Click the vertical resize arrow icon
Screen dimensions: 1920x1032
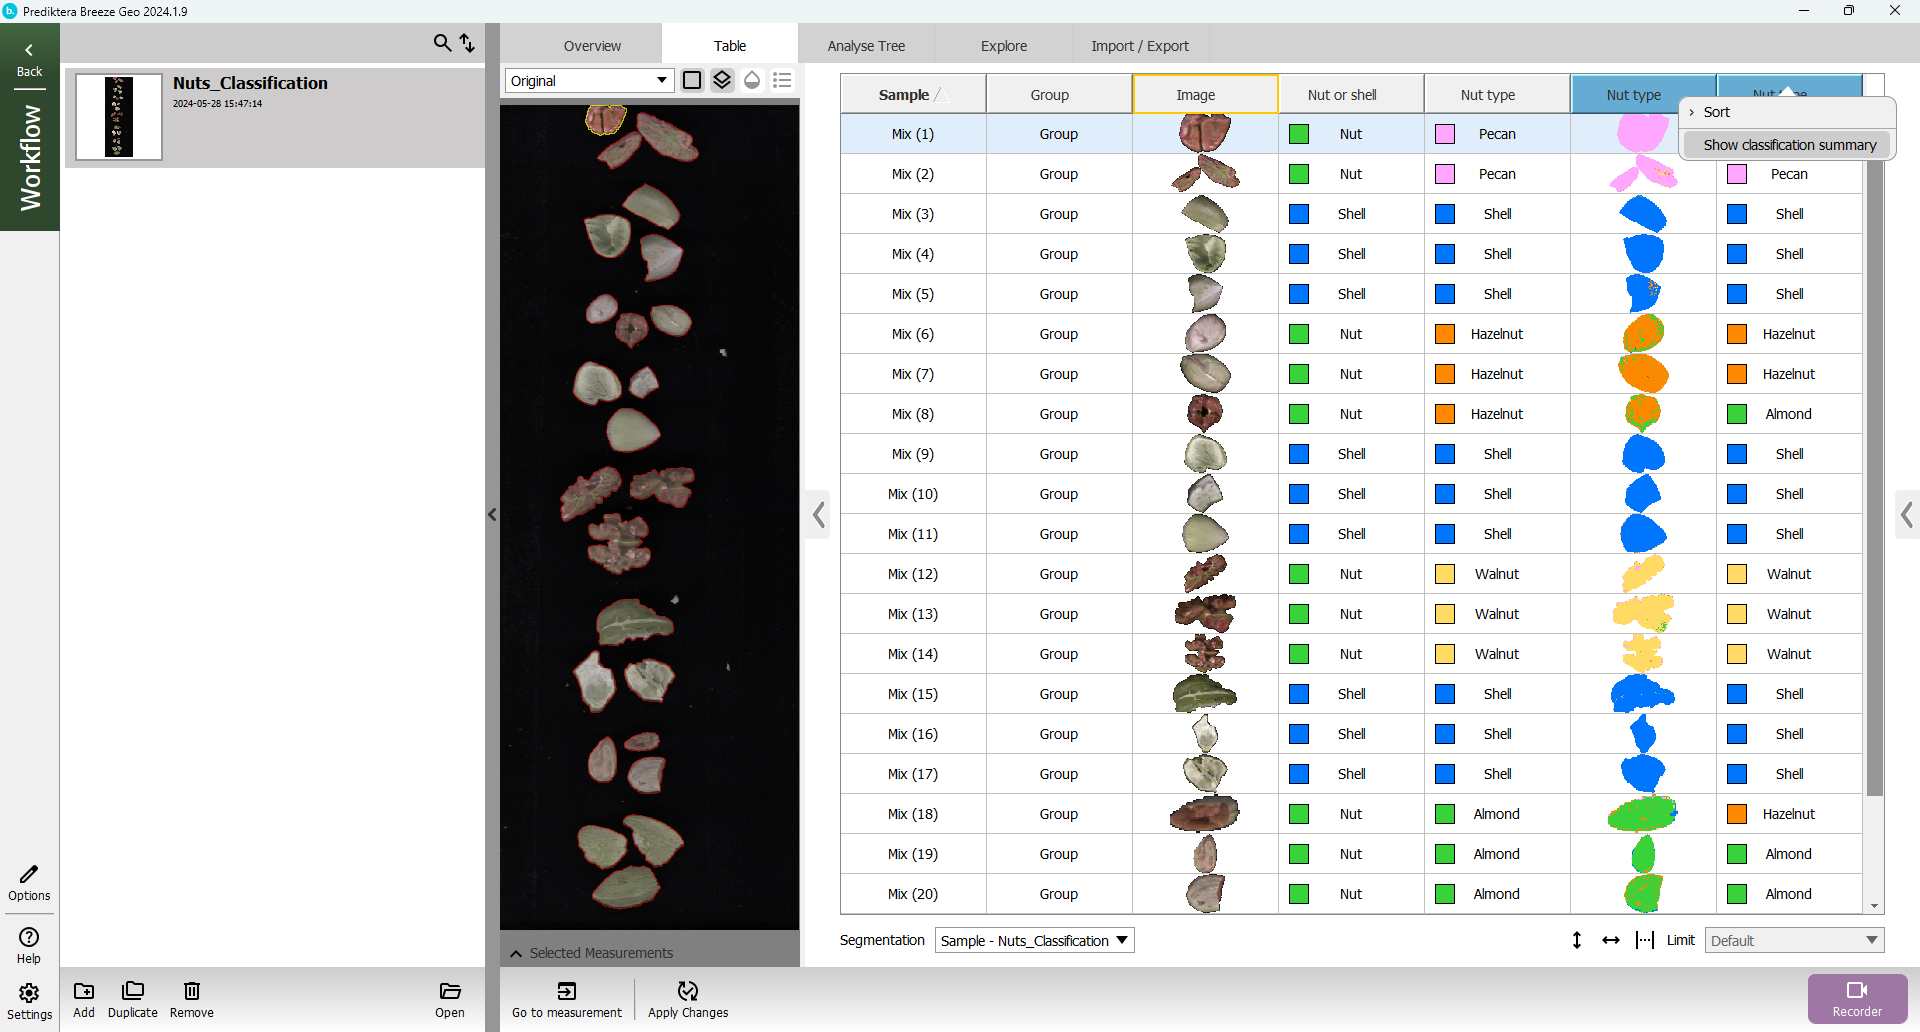pos(1577,940)
